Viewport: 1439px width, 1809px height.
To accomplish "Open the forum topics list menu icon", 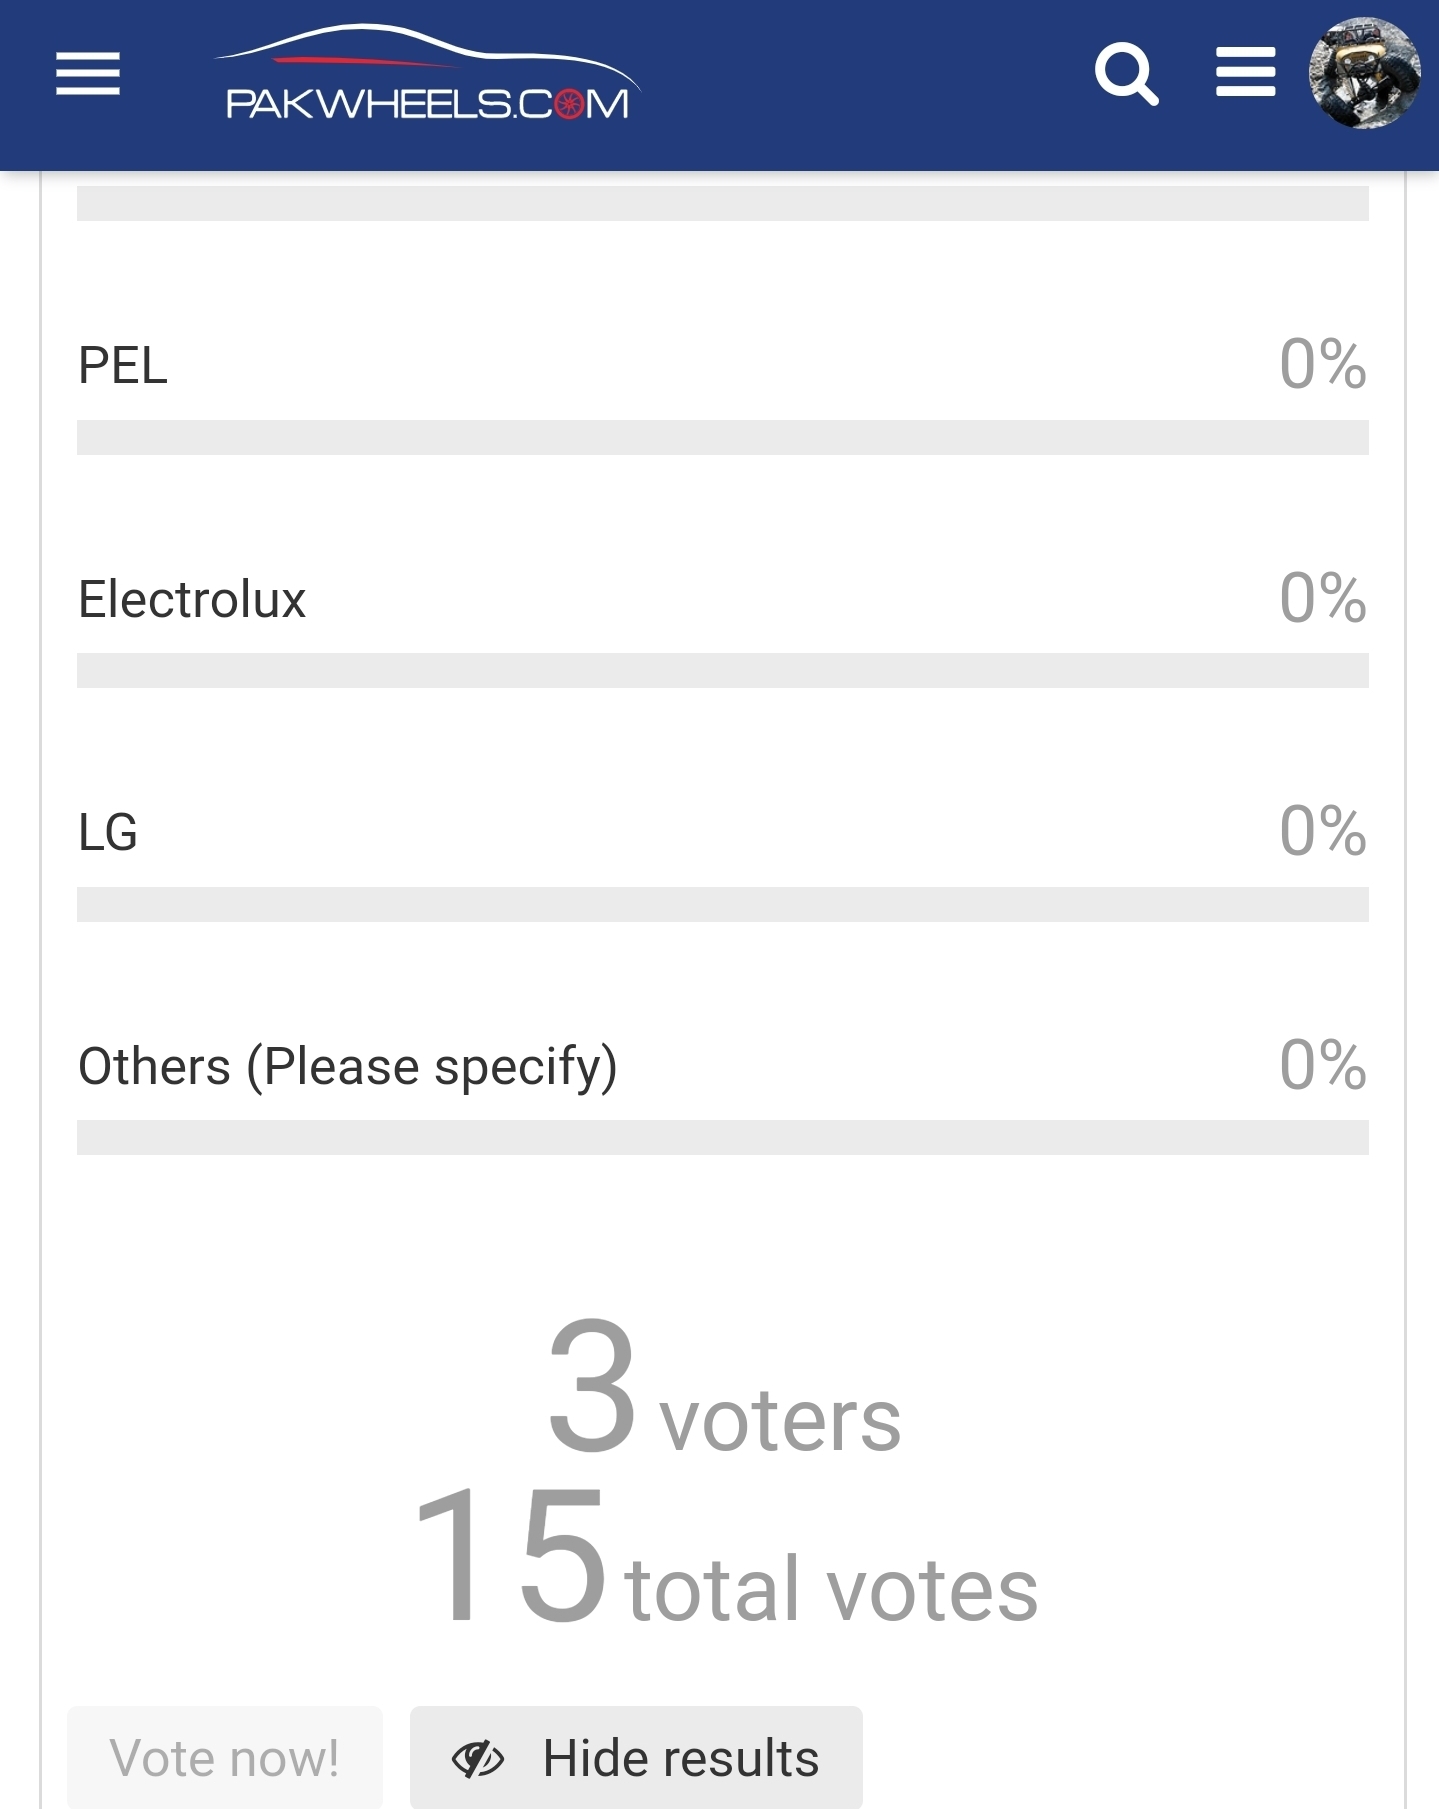I will coord(1245,73).
